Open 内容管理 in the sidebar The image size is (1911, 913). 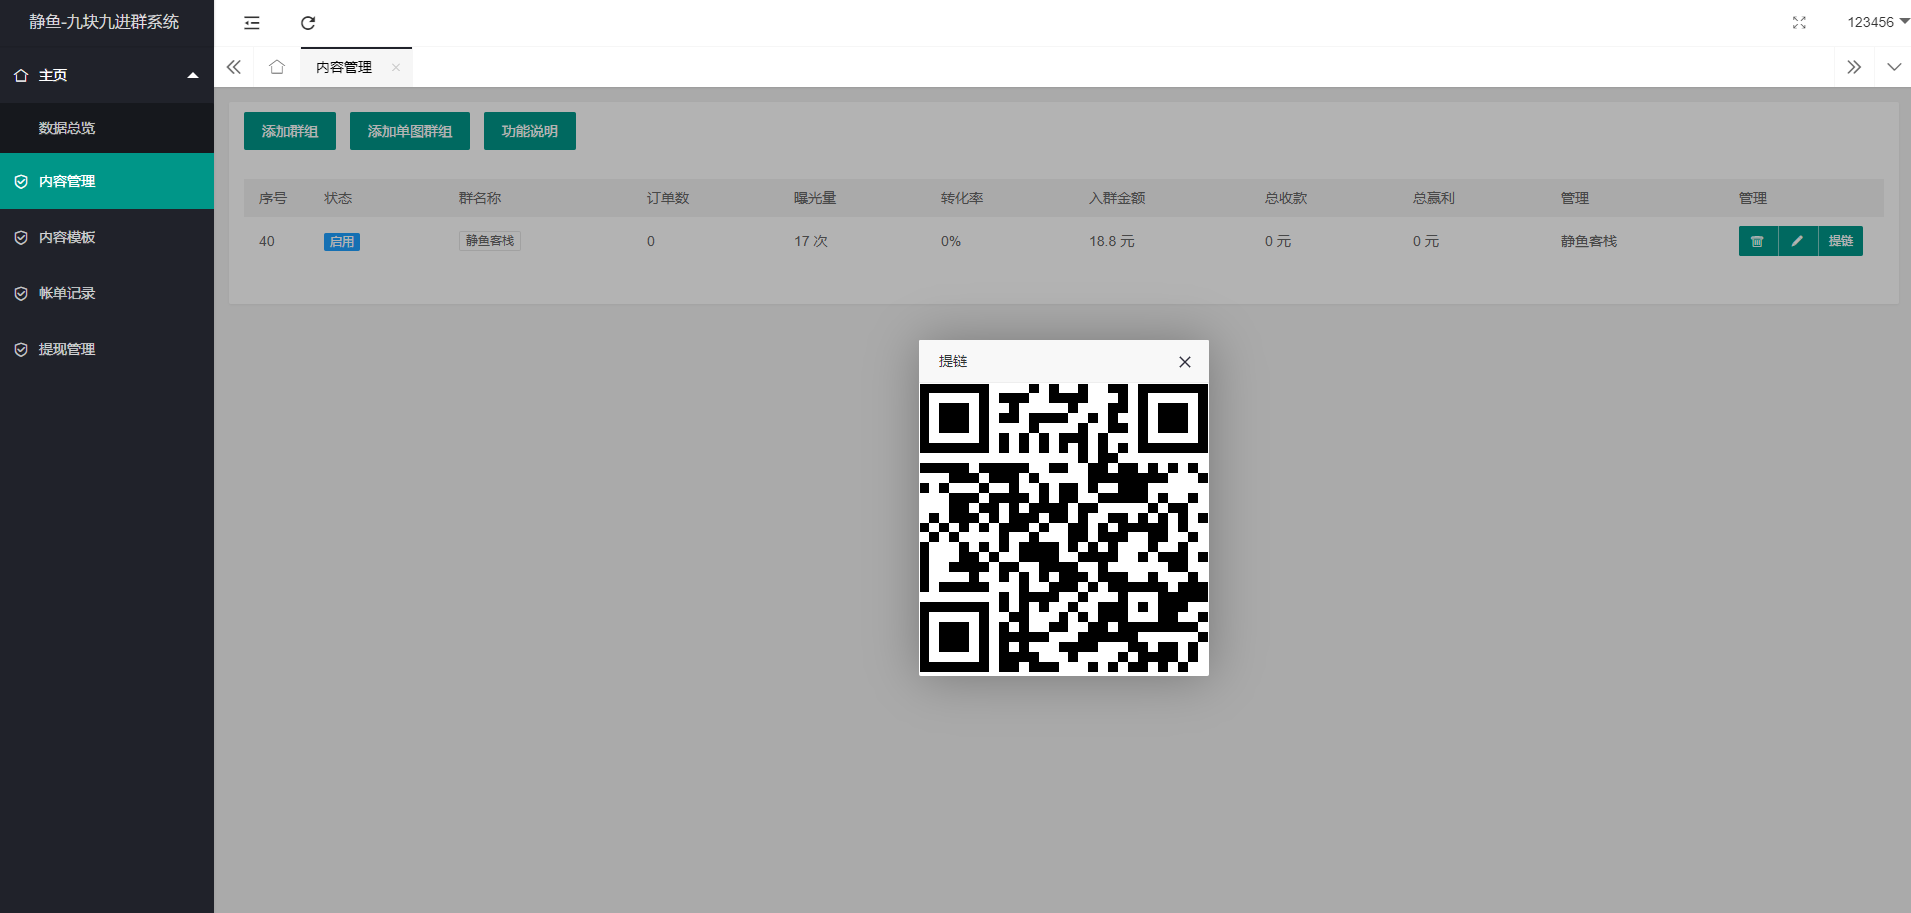(107, 181)
